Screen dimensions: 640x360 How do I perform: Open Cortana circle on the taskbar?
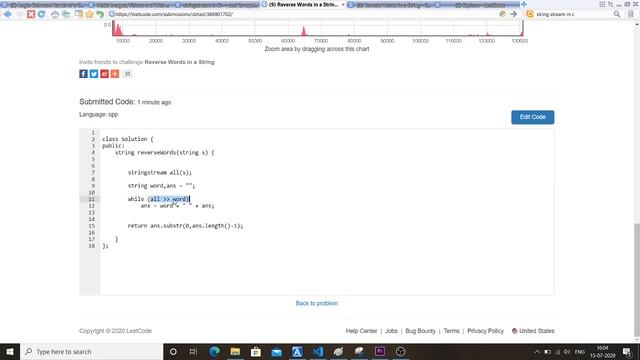(x=173, y=351)
